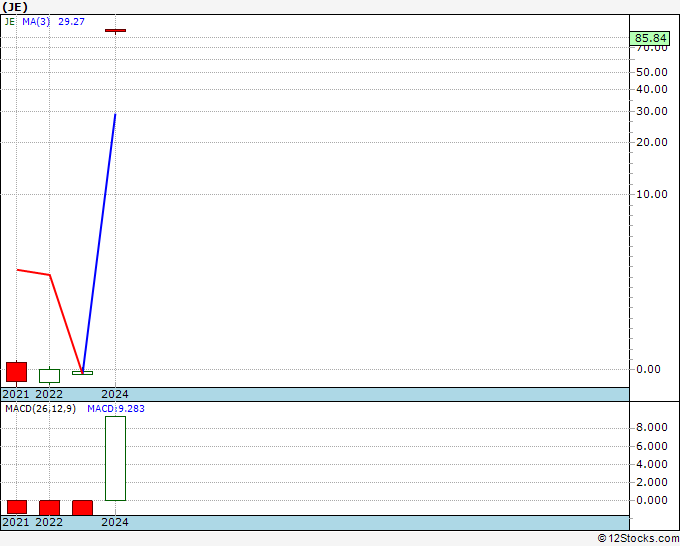This screenshot has width=680, height=546.
Task: Click the MACD 9.283 value label
Action: pyautogui.click(x=116, y=409)
